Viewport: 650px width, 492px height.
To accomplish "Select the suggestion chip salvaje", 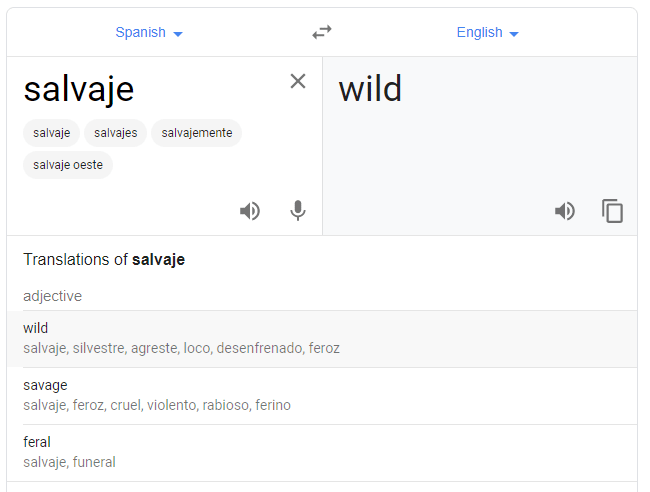I will [x=51, y=133].
